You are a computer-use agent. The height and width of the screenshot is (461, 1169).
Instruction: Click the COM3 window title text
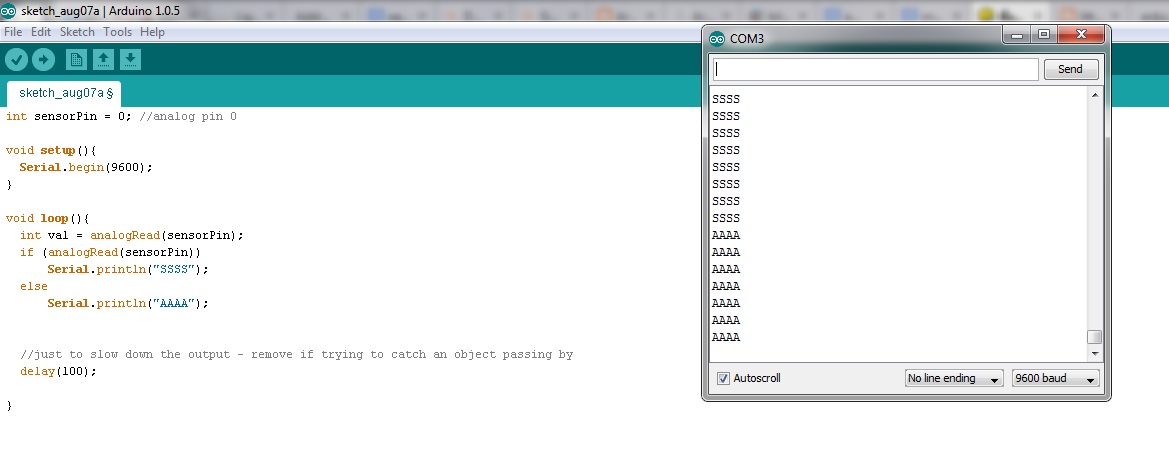tap(747, 39)
